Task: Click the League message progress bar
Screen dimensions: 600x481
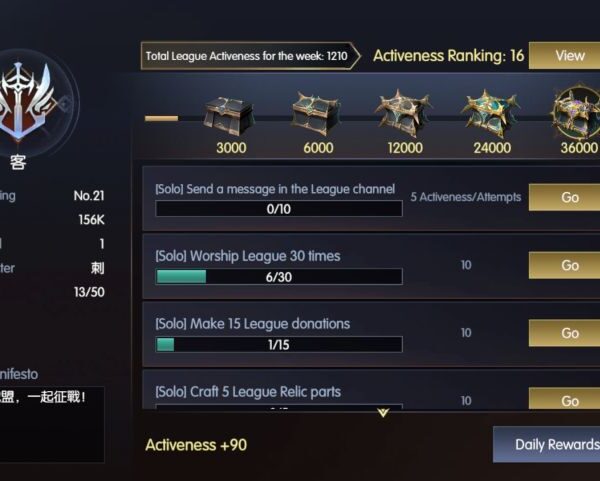Action: click(x=279, y=209)
